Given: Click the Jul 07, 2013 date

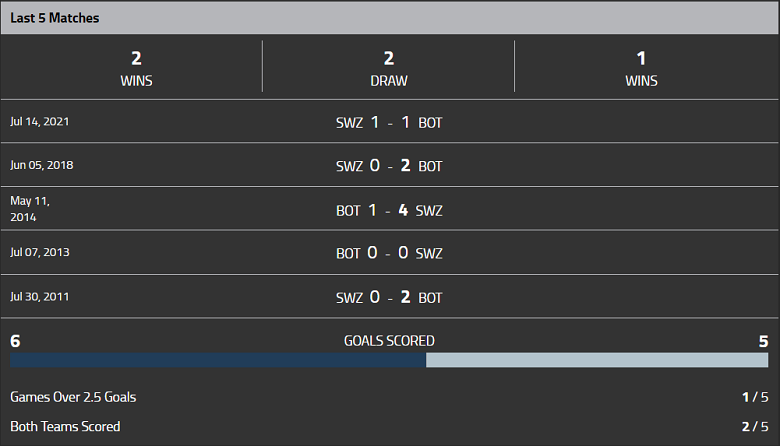Looking at the screenshot, I should pyautogui.click(x=40, y=253).
